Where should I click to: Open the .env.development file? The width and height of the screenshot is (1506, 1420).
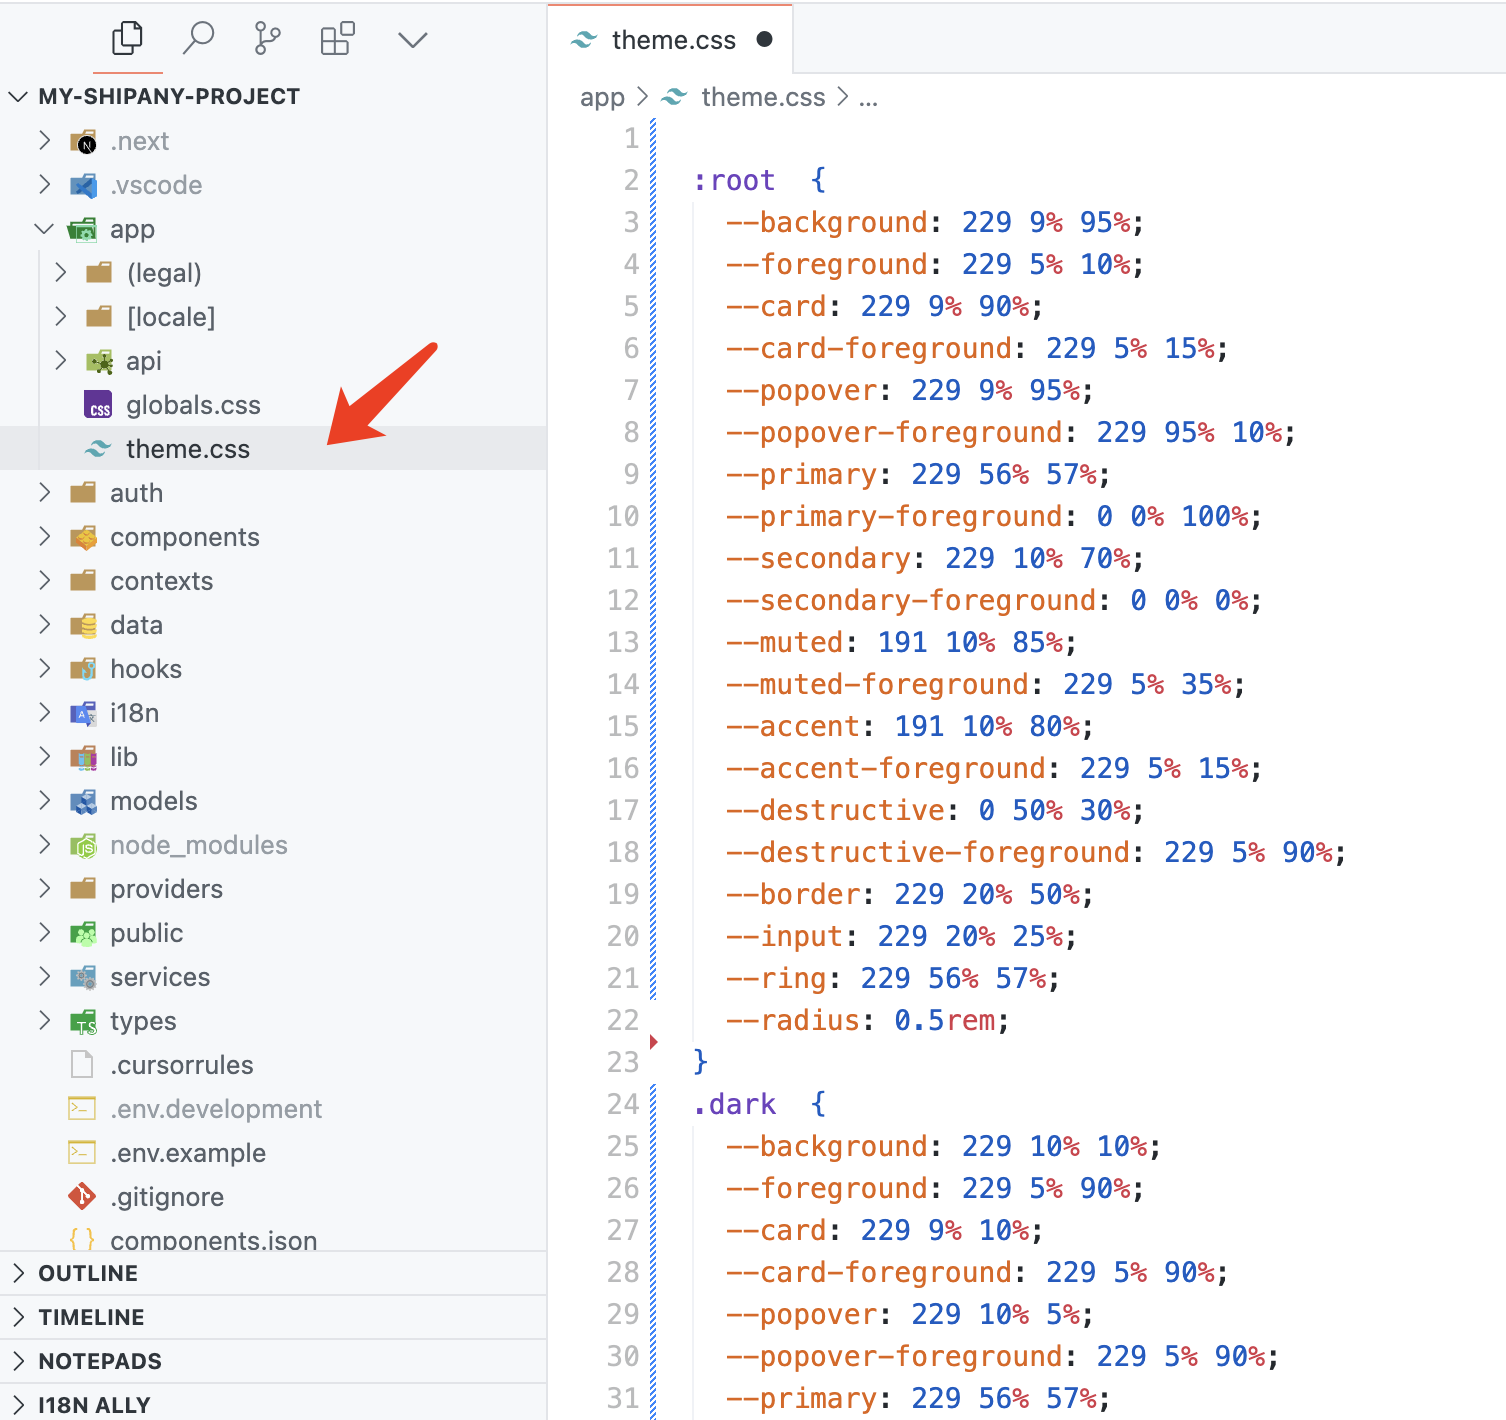[273, 1109]
